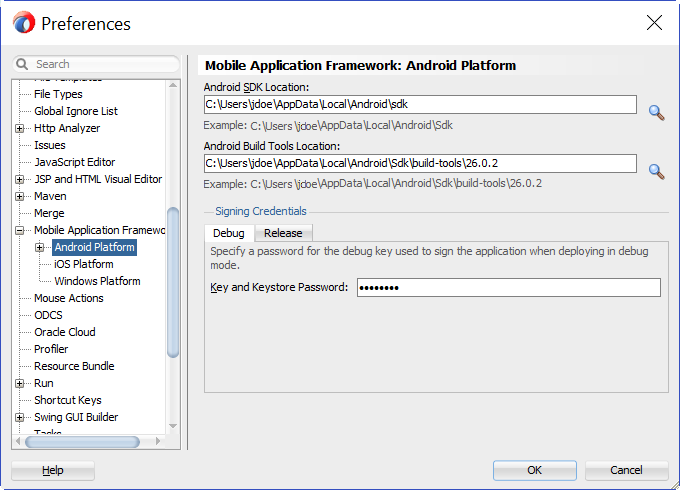Click the OK button
This screenshot has width=680, height=490.
pos(535,470)
